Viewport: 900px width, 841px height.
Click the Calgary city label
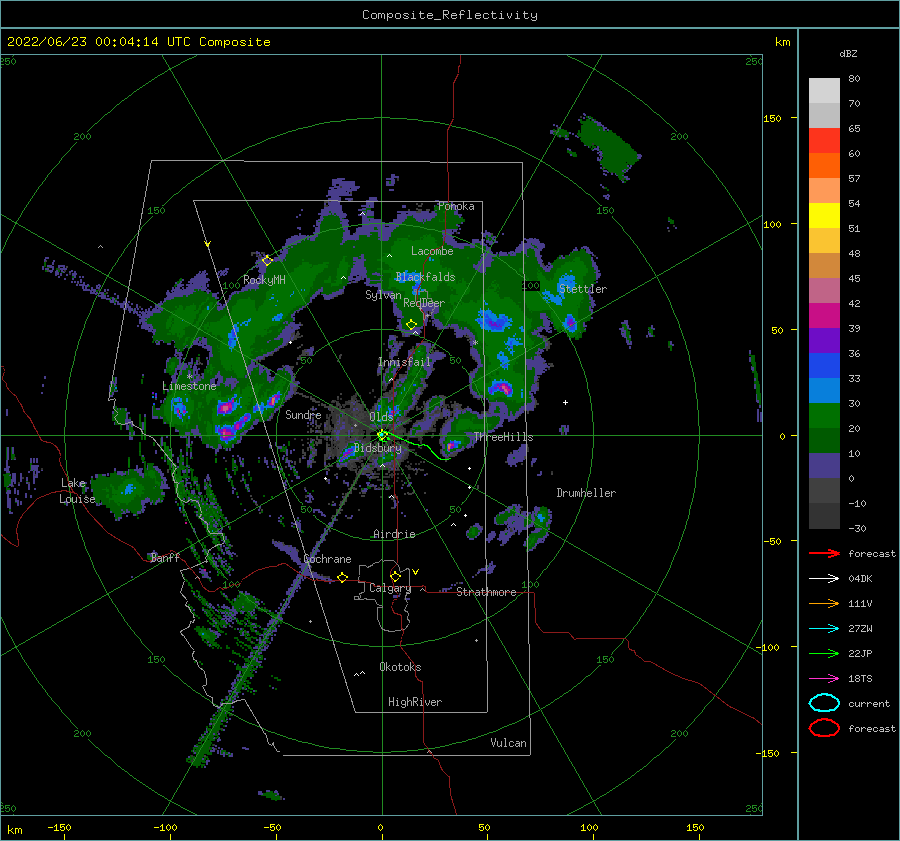click(390, 588)
